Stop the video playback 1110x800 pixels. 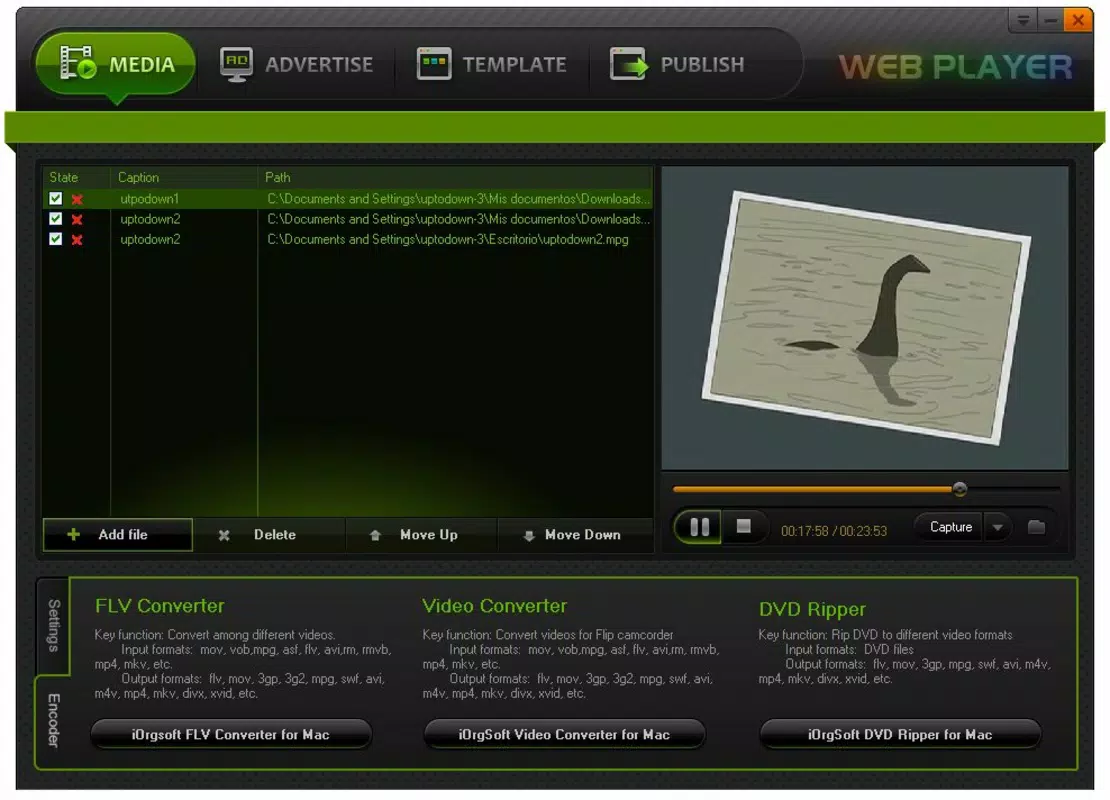tap(743, 526)
